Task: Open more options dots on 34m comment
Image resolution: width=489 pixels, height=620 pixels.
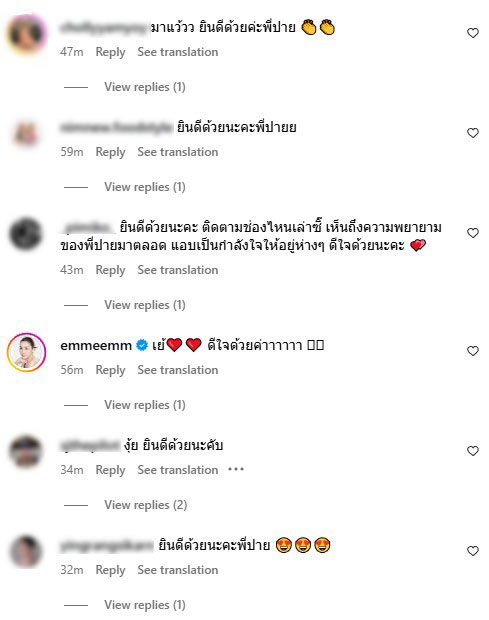Action: [x=236, y=469]
